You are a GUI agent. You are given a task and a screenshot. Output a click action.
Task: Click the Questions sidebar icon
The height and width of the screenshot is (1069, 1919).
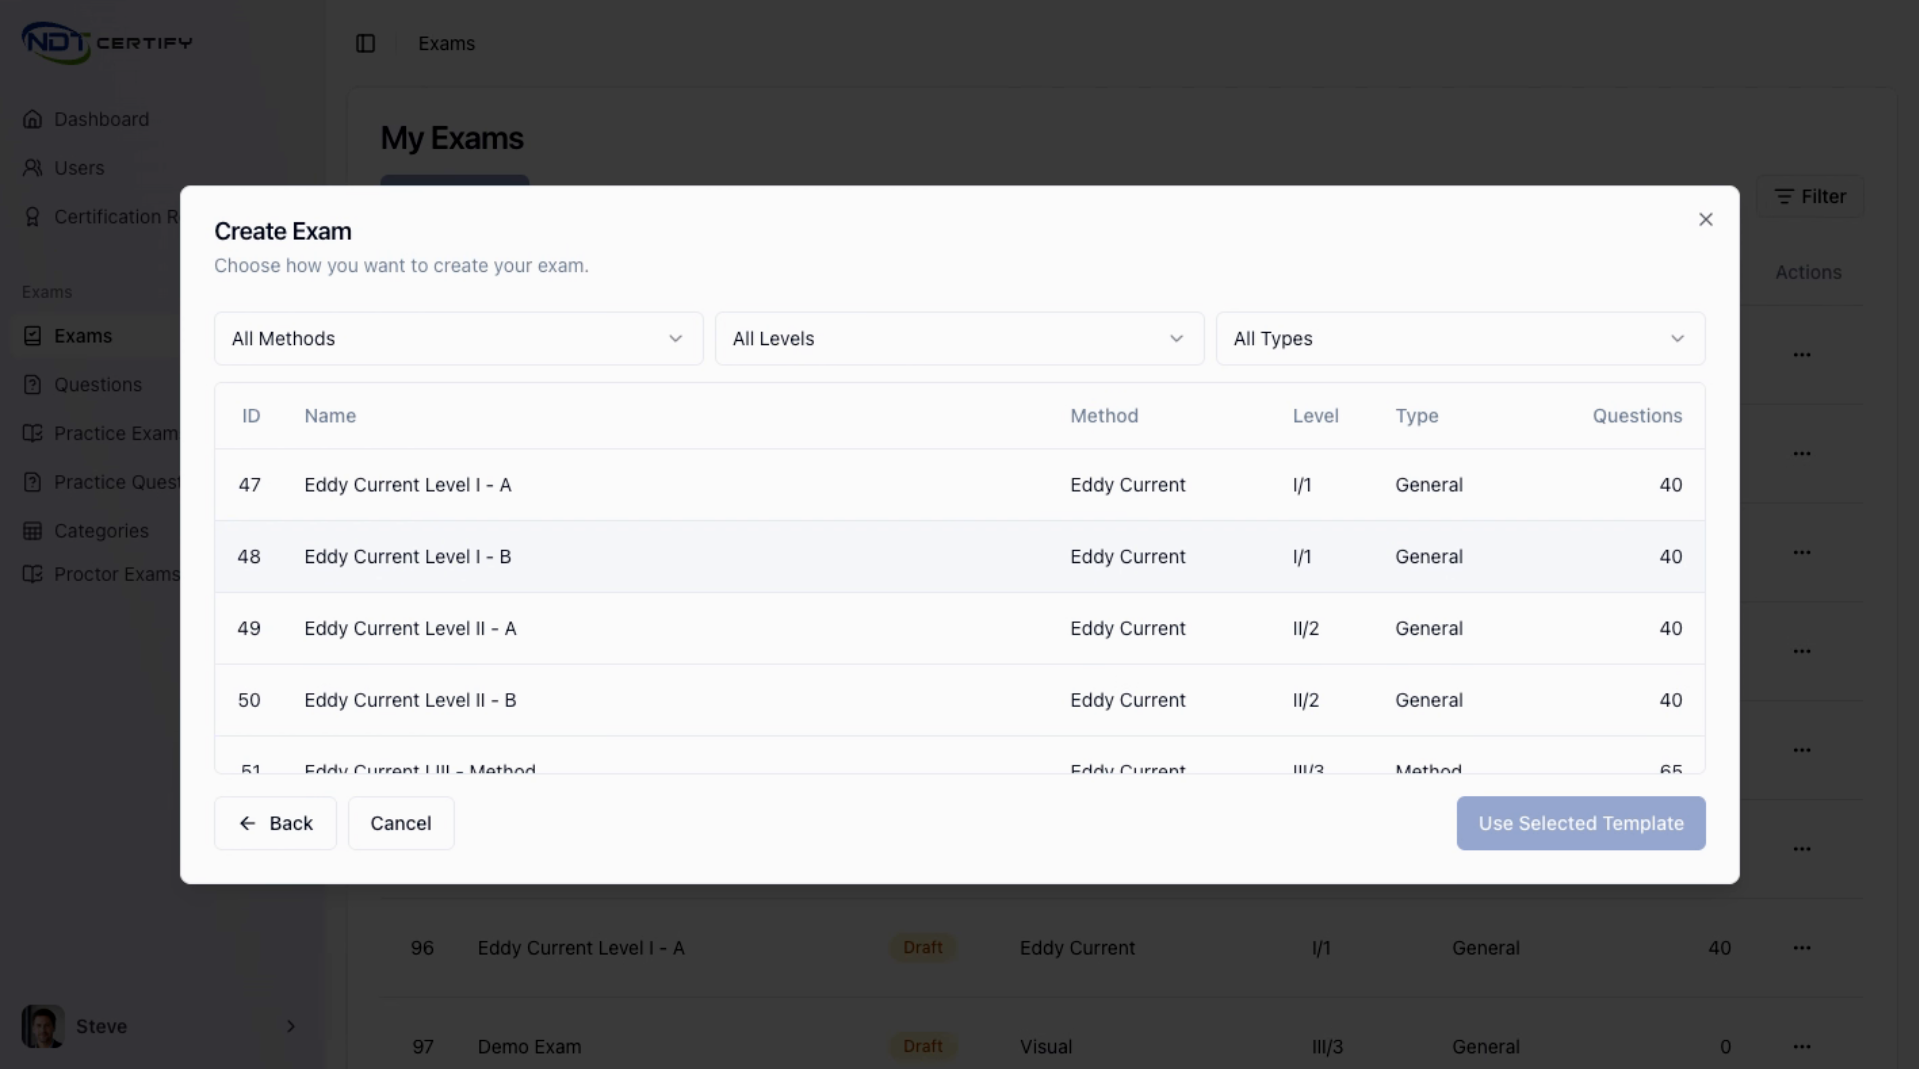(33, 385)
